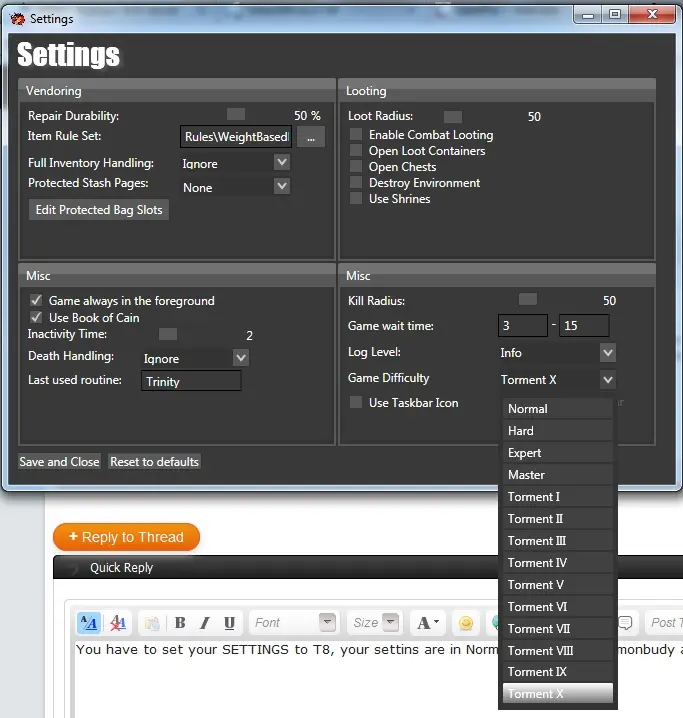The height and width of the screenshot is (718, 683).
Task: Click the switch editor mode icon
Action: [x=88, y=623]
